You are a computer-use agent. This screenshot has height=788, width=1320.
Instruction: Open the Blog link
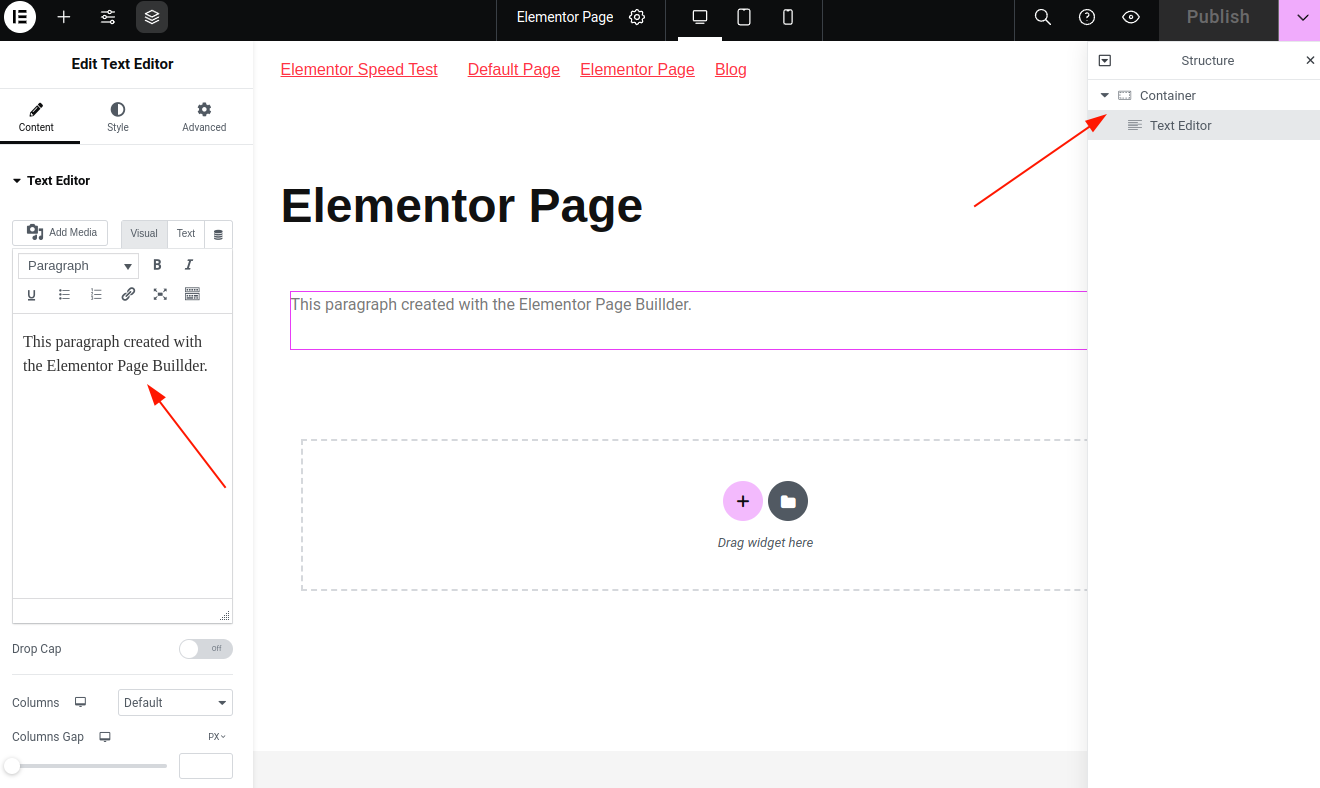pos(731,70)
